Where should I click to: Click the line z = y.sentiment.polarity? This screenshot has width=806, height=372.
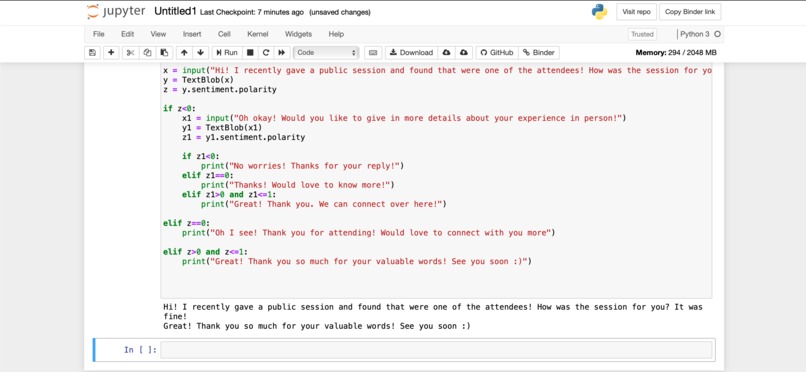tap(219, 89)
